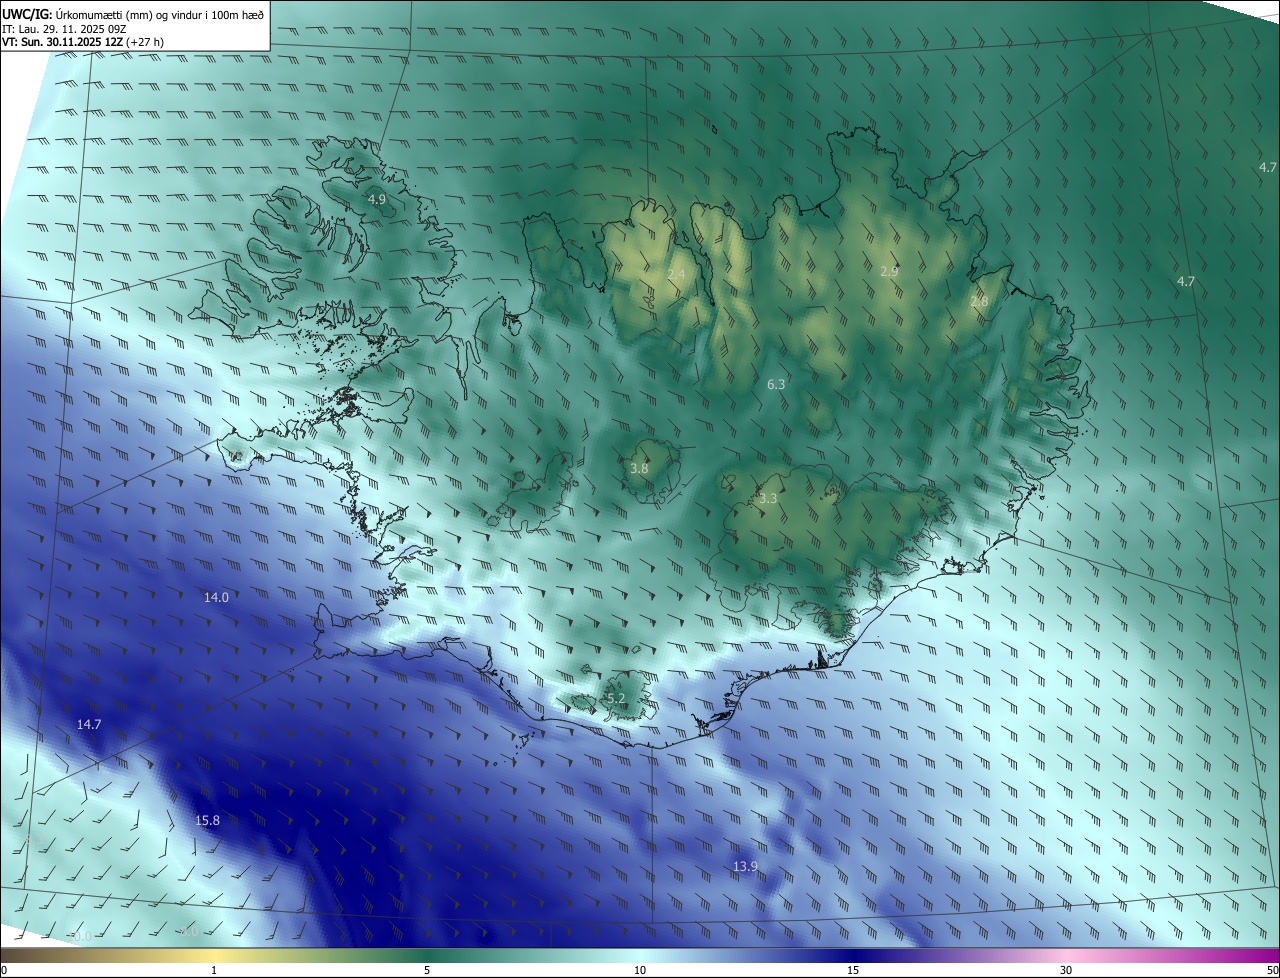
Task: Click the 4.9 value over the Westfjords
Action: pyautogui.click(x=377, y=200)
